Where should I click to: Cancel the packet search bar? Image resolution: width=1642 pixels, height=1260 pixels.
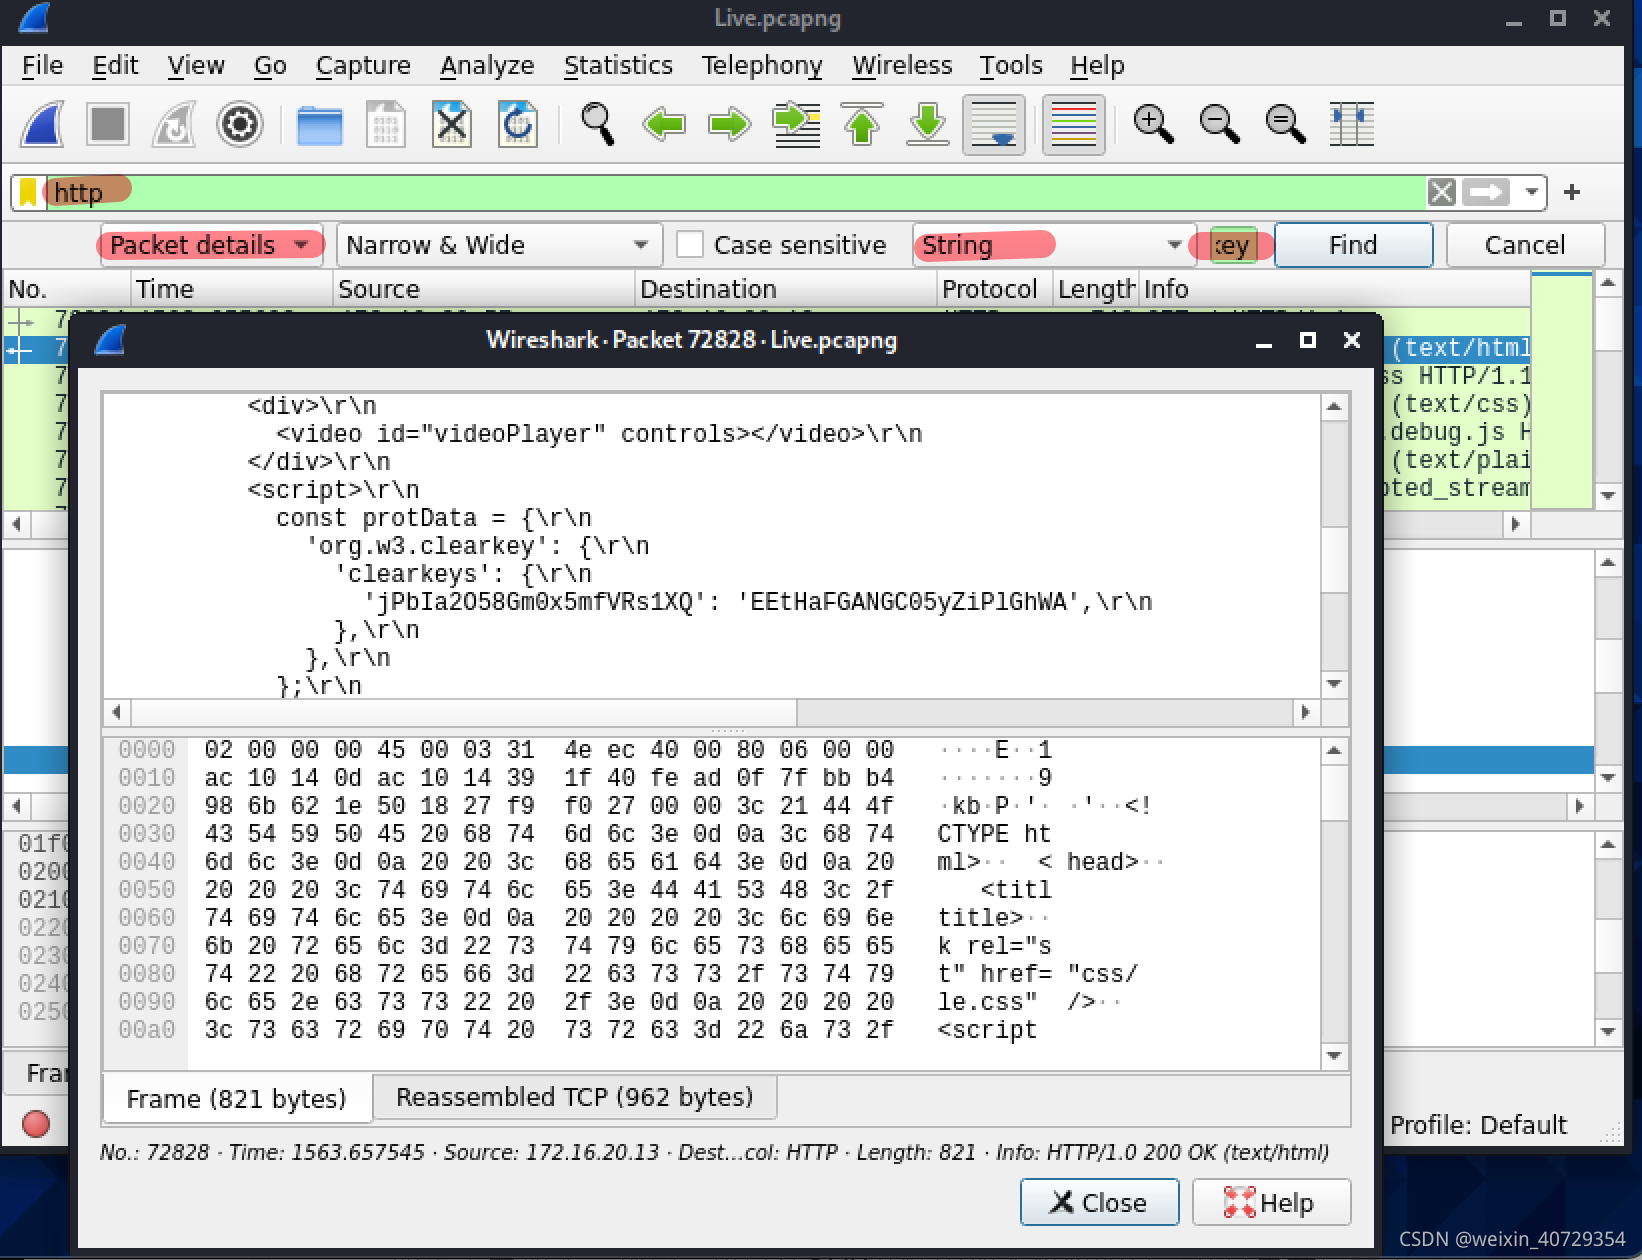pyautogui.click(x=1525, y=245)
